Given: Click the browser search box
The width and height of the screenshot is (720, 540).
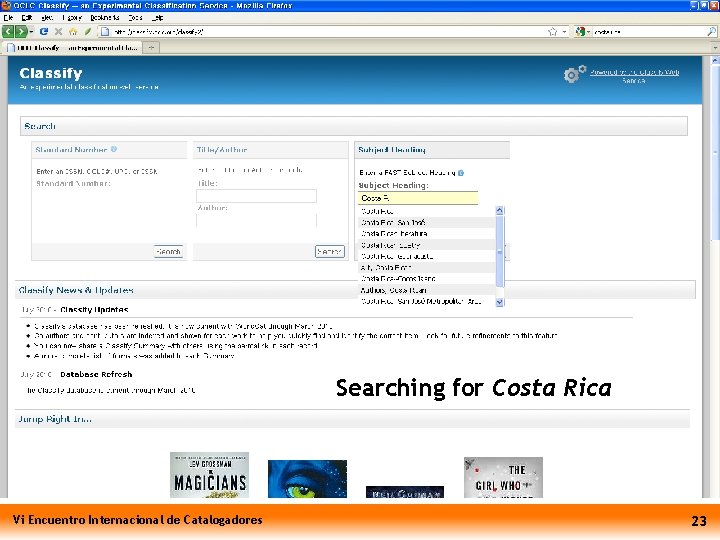Looking at the screenshot, I should (648, 32).
